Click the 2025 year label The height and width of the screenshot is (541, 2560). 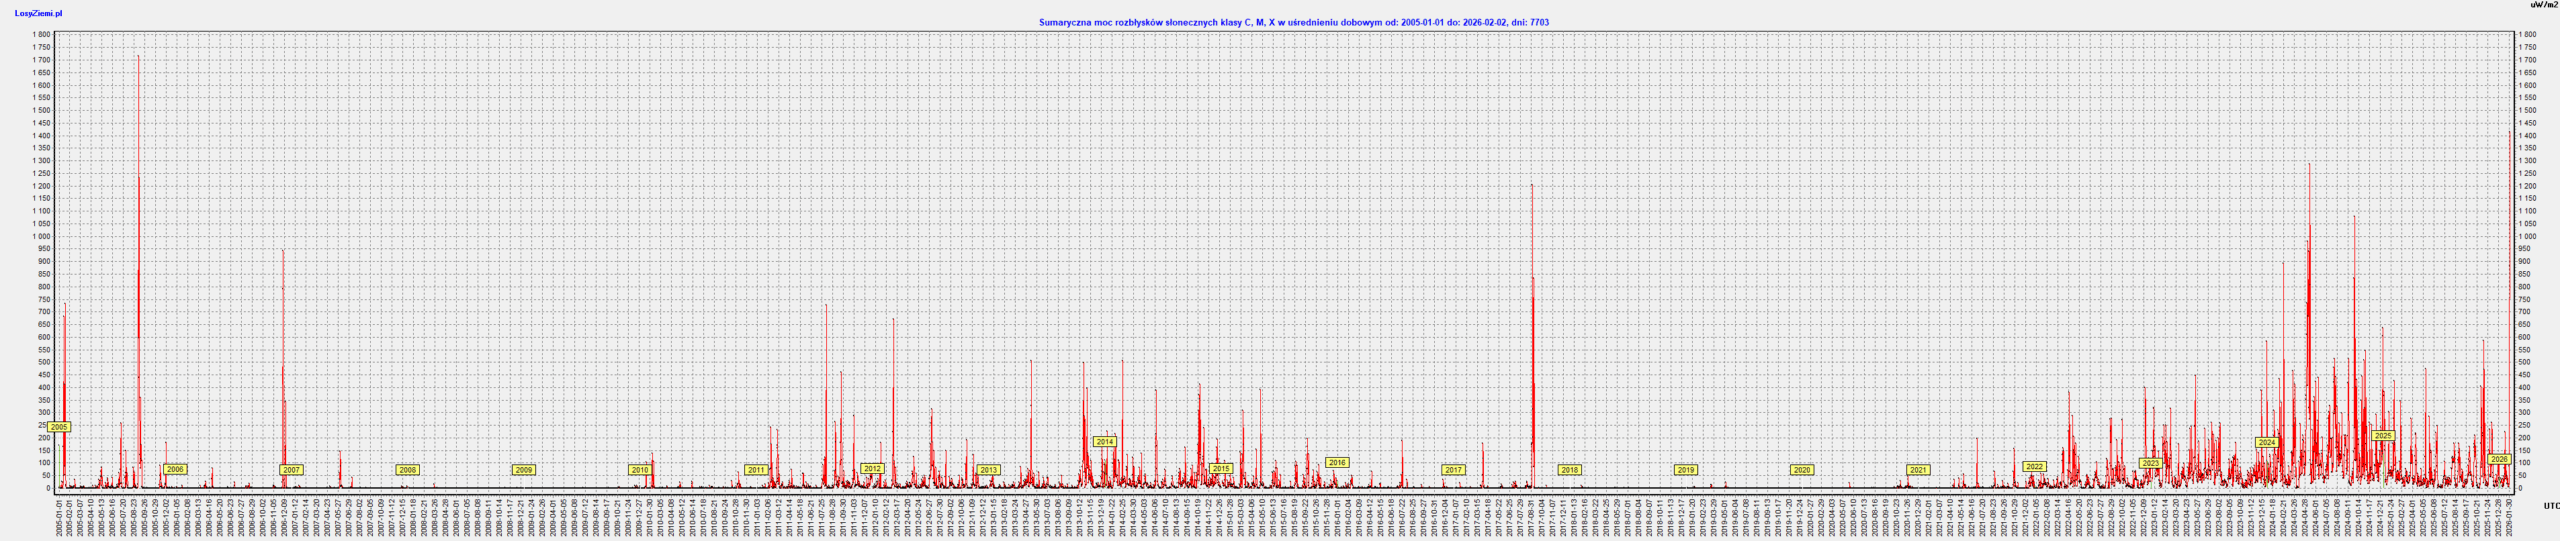coord(2383,435)
